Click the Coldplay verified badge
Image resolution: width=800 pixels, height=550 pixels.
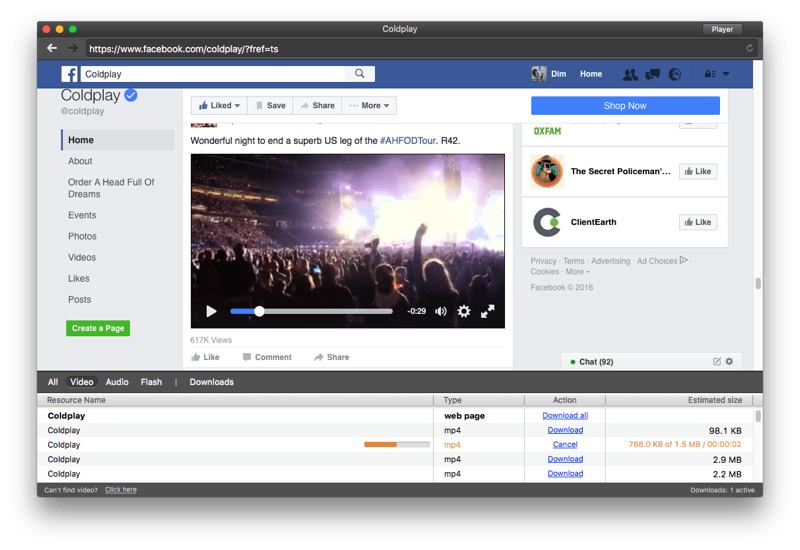tap(131, 95)
